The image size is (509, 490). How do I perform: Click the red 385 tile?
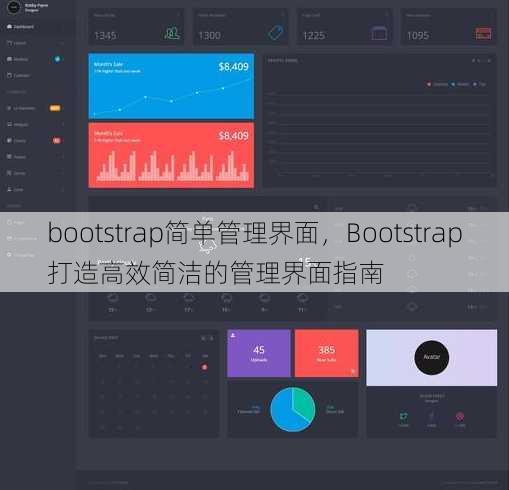click(327, 353)
